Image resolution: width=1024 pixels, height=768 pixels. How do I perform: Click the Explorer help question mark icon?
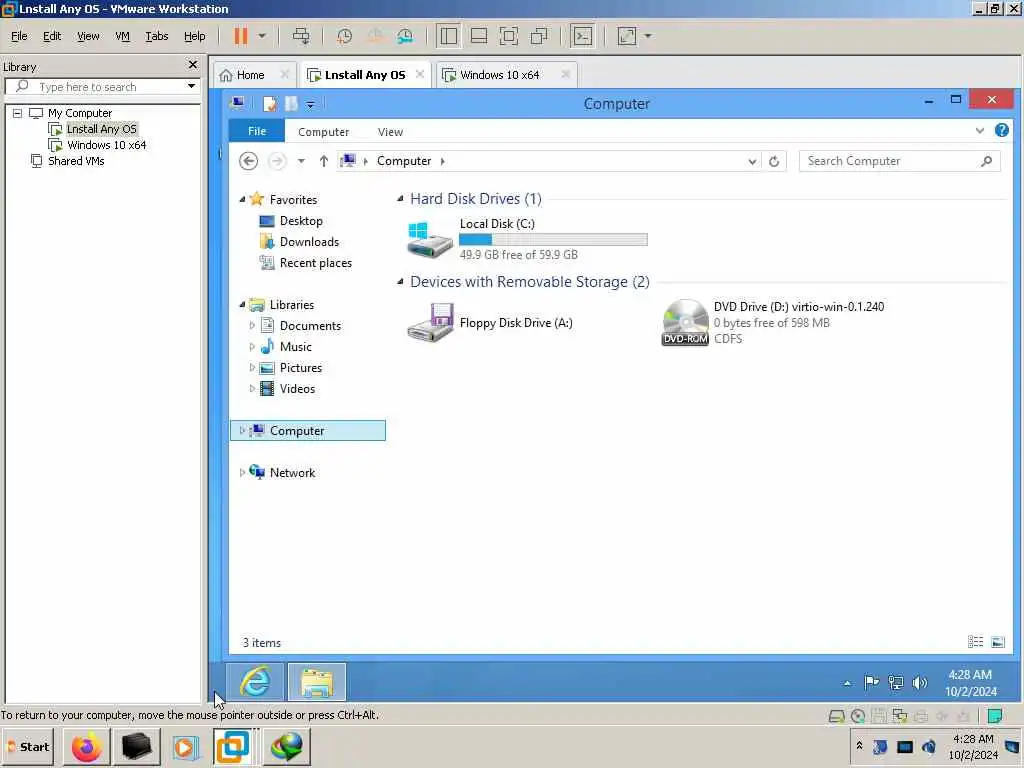1001,130
